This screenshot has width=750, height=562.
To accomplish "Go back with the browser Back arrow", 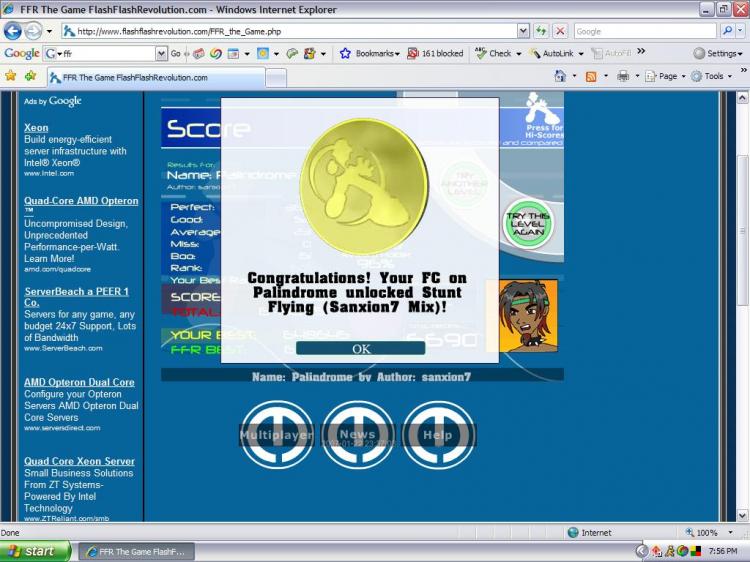I will click(12, 32).
